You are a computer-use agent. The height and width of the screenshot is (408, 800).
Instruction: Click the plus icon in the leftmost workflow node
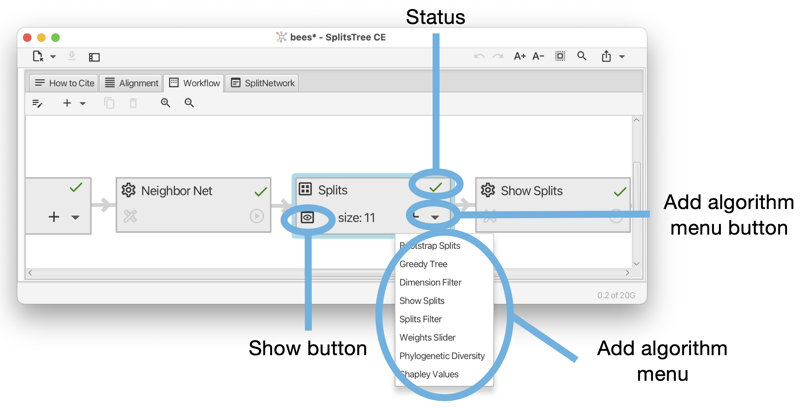(x=54, y=217)
